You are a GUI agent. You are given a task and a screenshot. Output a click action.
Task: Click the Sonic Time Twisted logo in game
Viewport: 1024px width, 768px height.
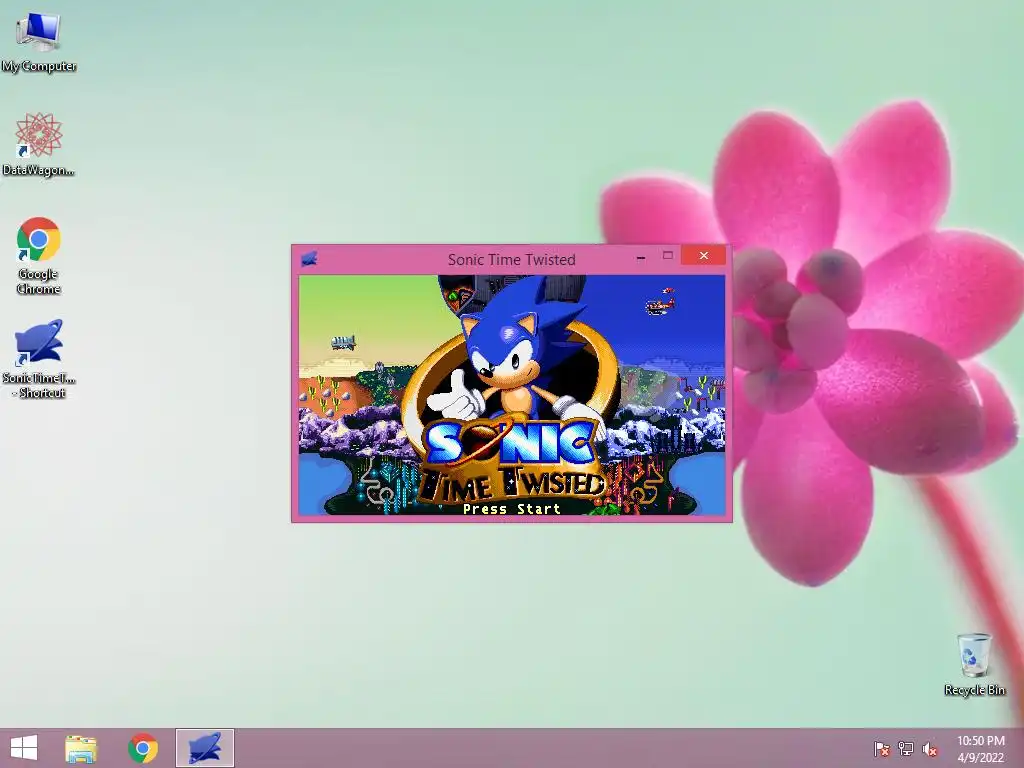pos(513,462)
